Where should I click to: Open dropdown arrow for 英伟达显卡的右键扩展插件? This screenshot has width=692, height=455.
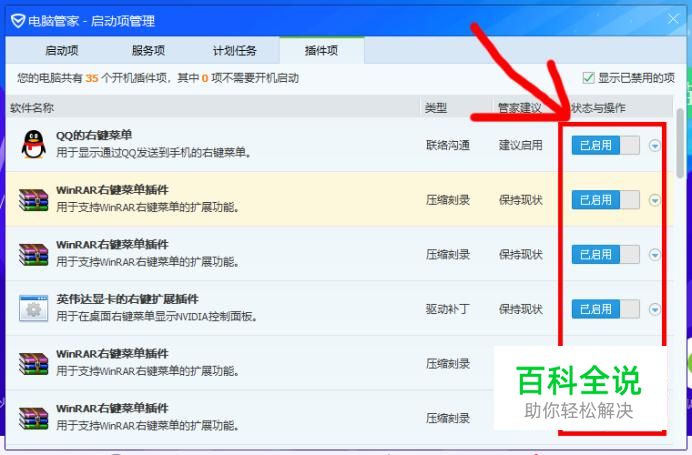pyautogui.click(x=654, y=309)
